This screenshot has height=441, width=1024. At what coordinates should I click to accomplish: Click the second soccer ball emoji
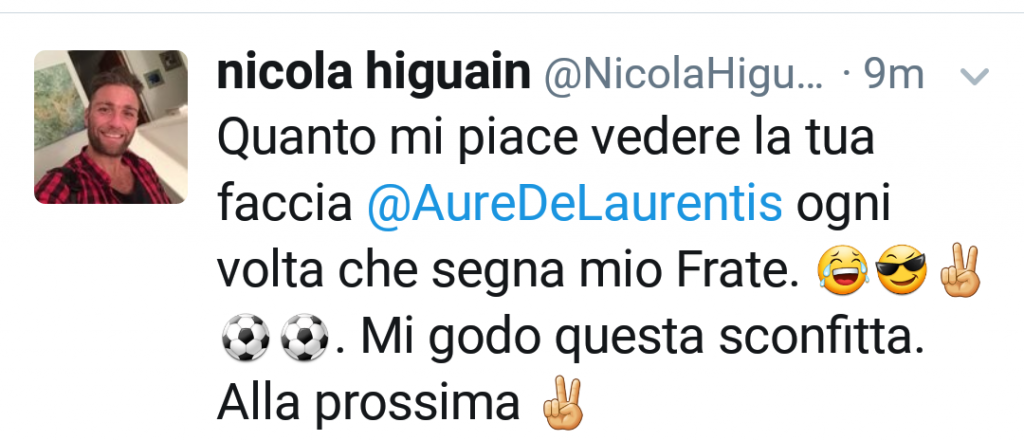[x=304, y=337]
